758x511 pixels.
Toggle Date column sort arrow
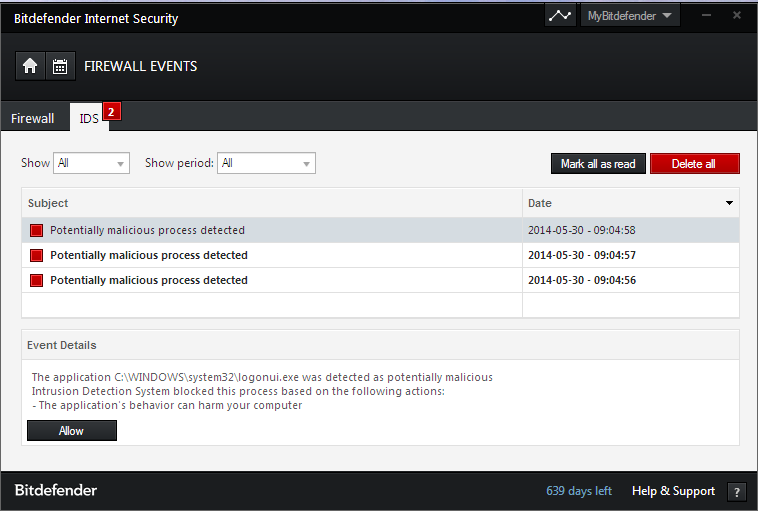coord(729,203)
